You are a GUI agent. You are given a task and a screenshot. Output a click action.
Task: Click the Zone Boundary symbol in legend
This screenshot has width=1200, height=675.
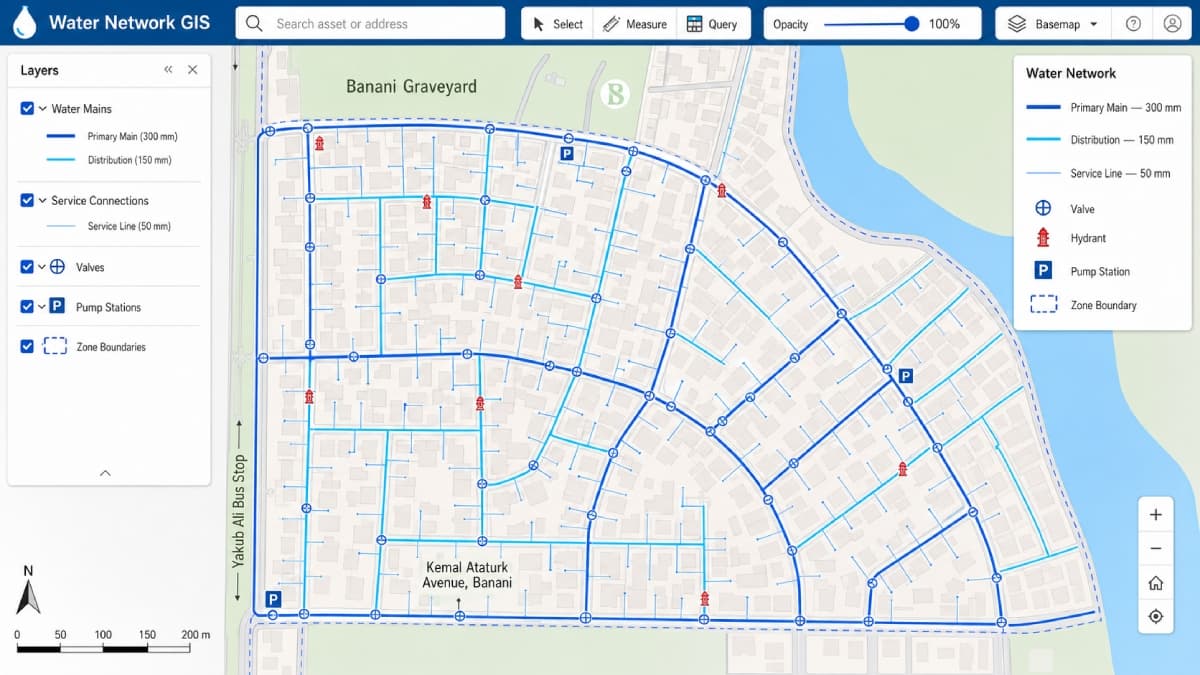(x=1043, y=305)
